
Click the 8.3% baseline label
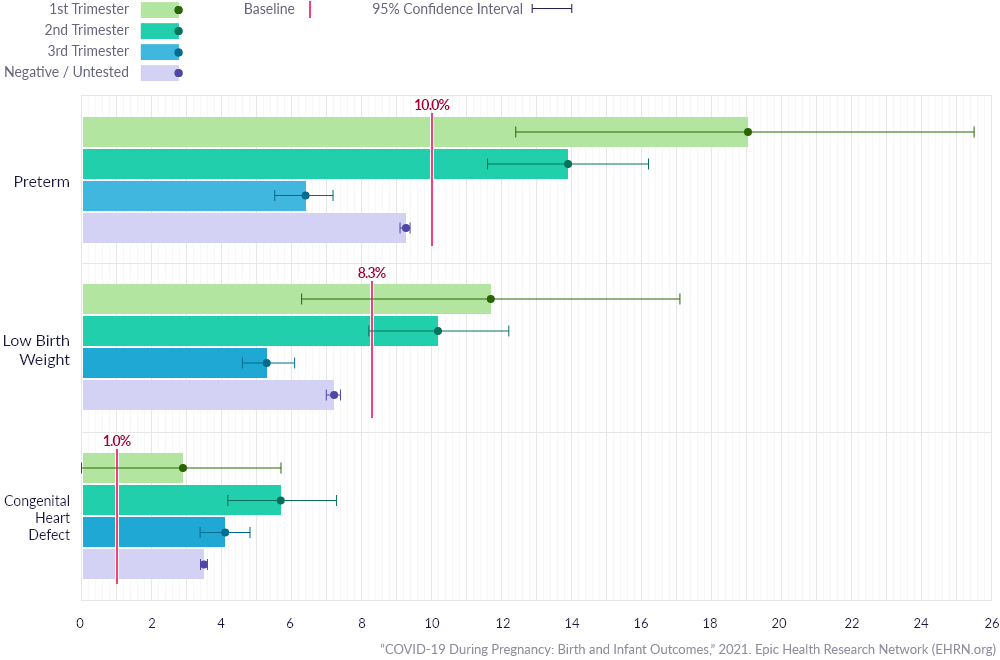coord(372,274)
